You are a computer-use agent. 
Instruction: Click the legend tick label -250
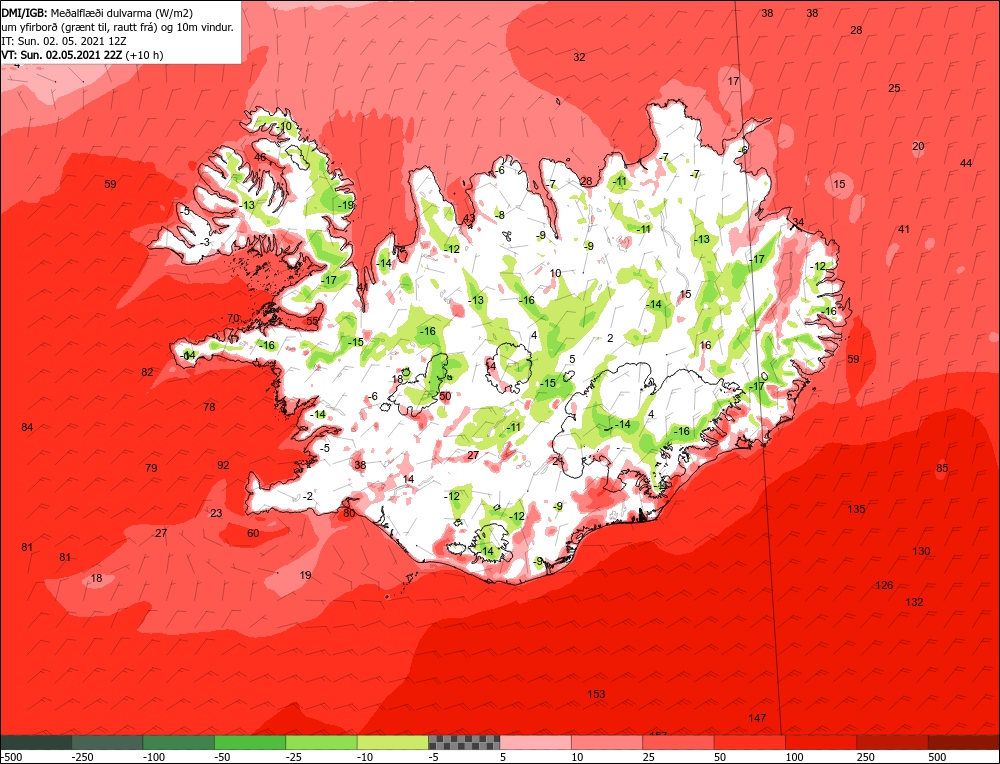(x=83, y=757)
